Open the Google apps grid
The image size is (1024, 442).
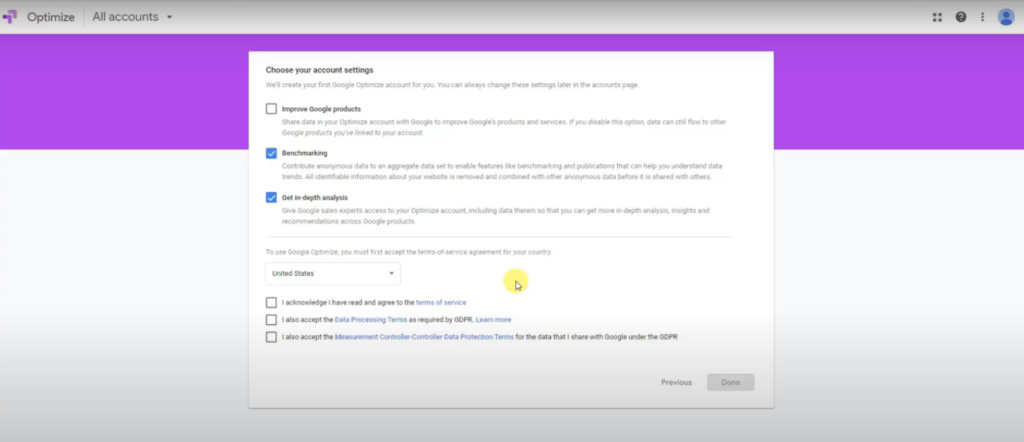pyautogui.click(x=937, y=17)
